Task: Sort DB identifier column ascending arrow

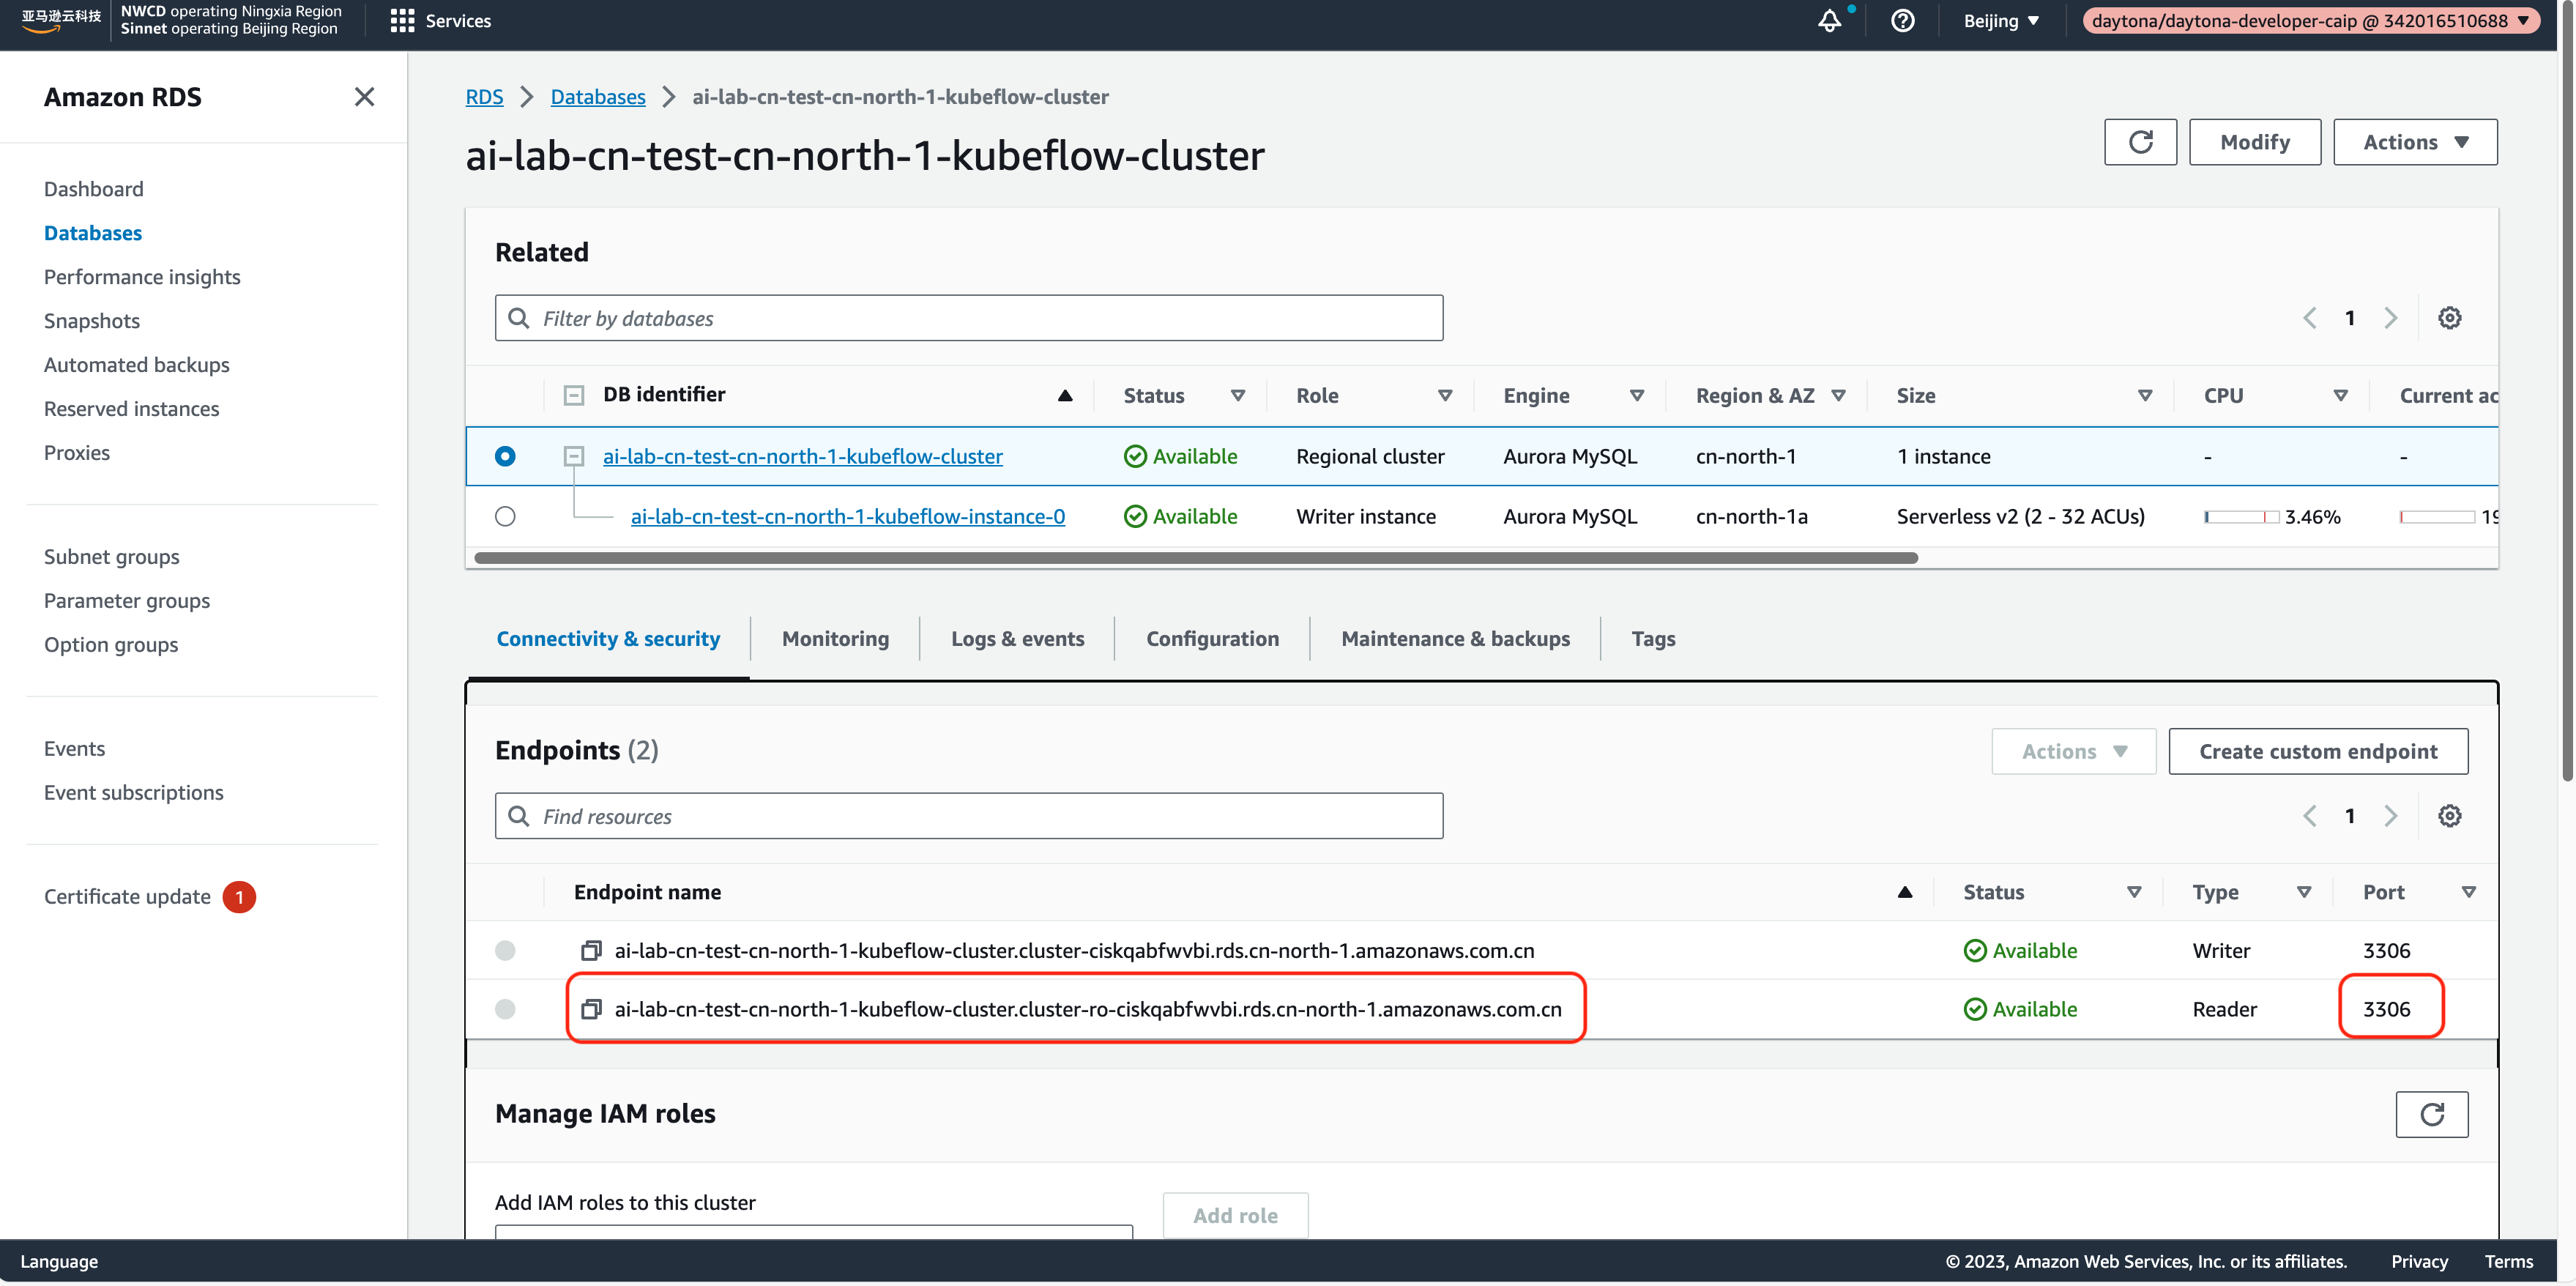Action: [1065, 395]
